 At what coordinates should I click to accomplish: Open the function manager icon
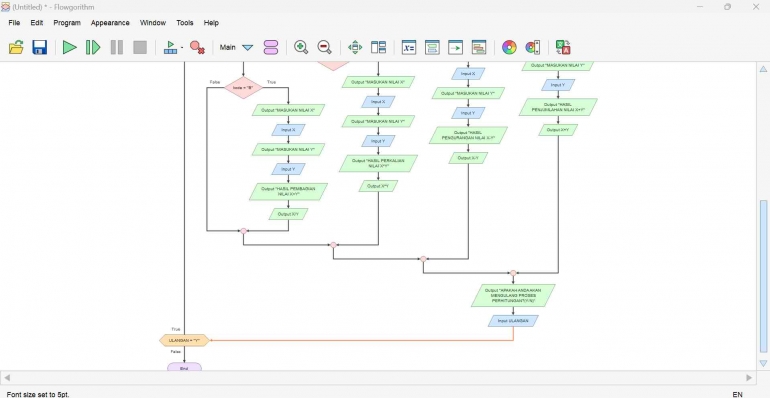coord(271,47)
